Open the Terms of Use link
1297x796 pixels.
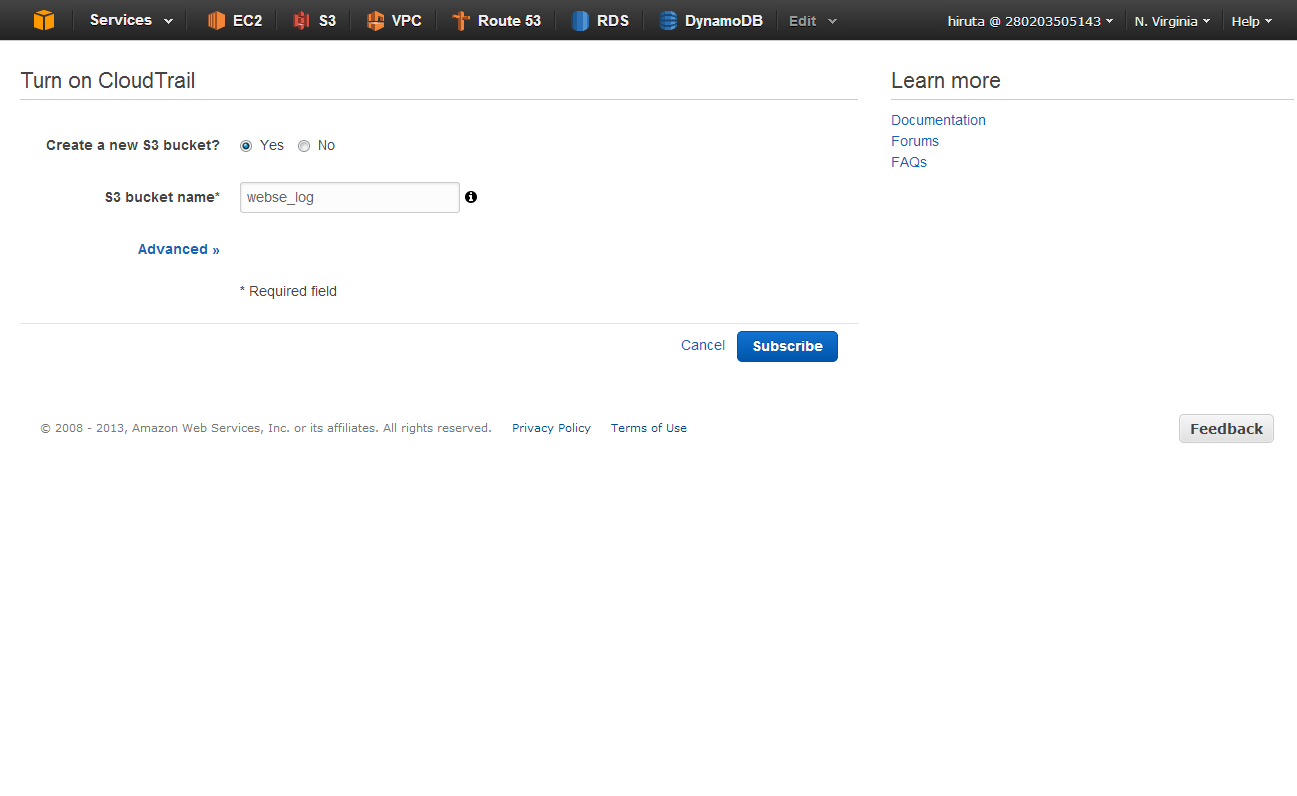coord(649,428)
